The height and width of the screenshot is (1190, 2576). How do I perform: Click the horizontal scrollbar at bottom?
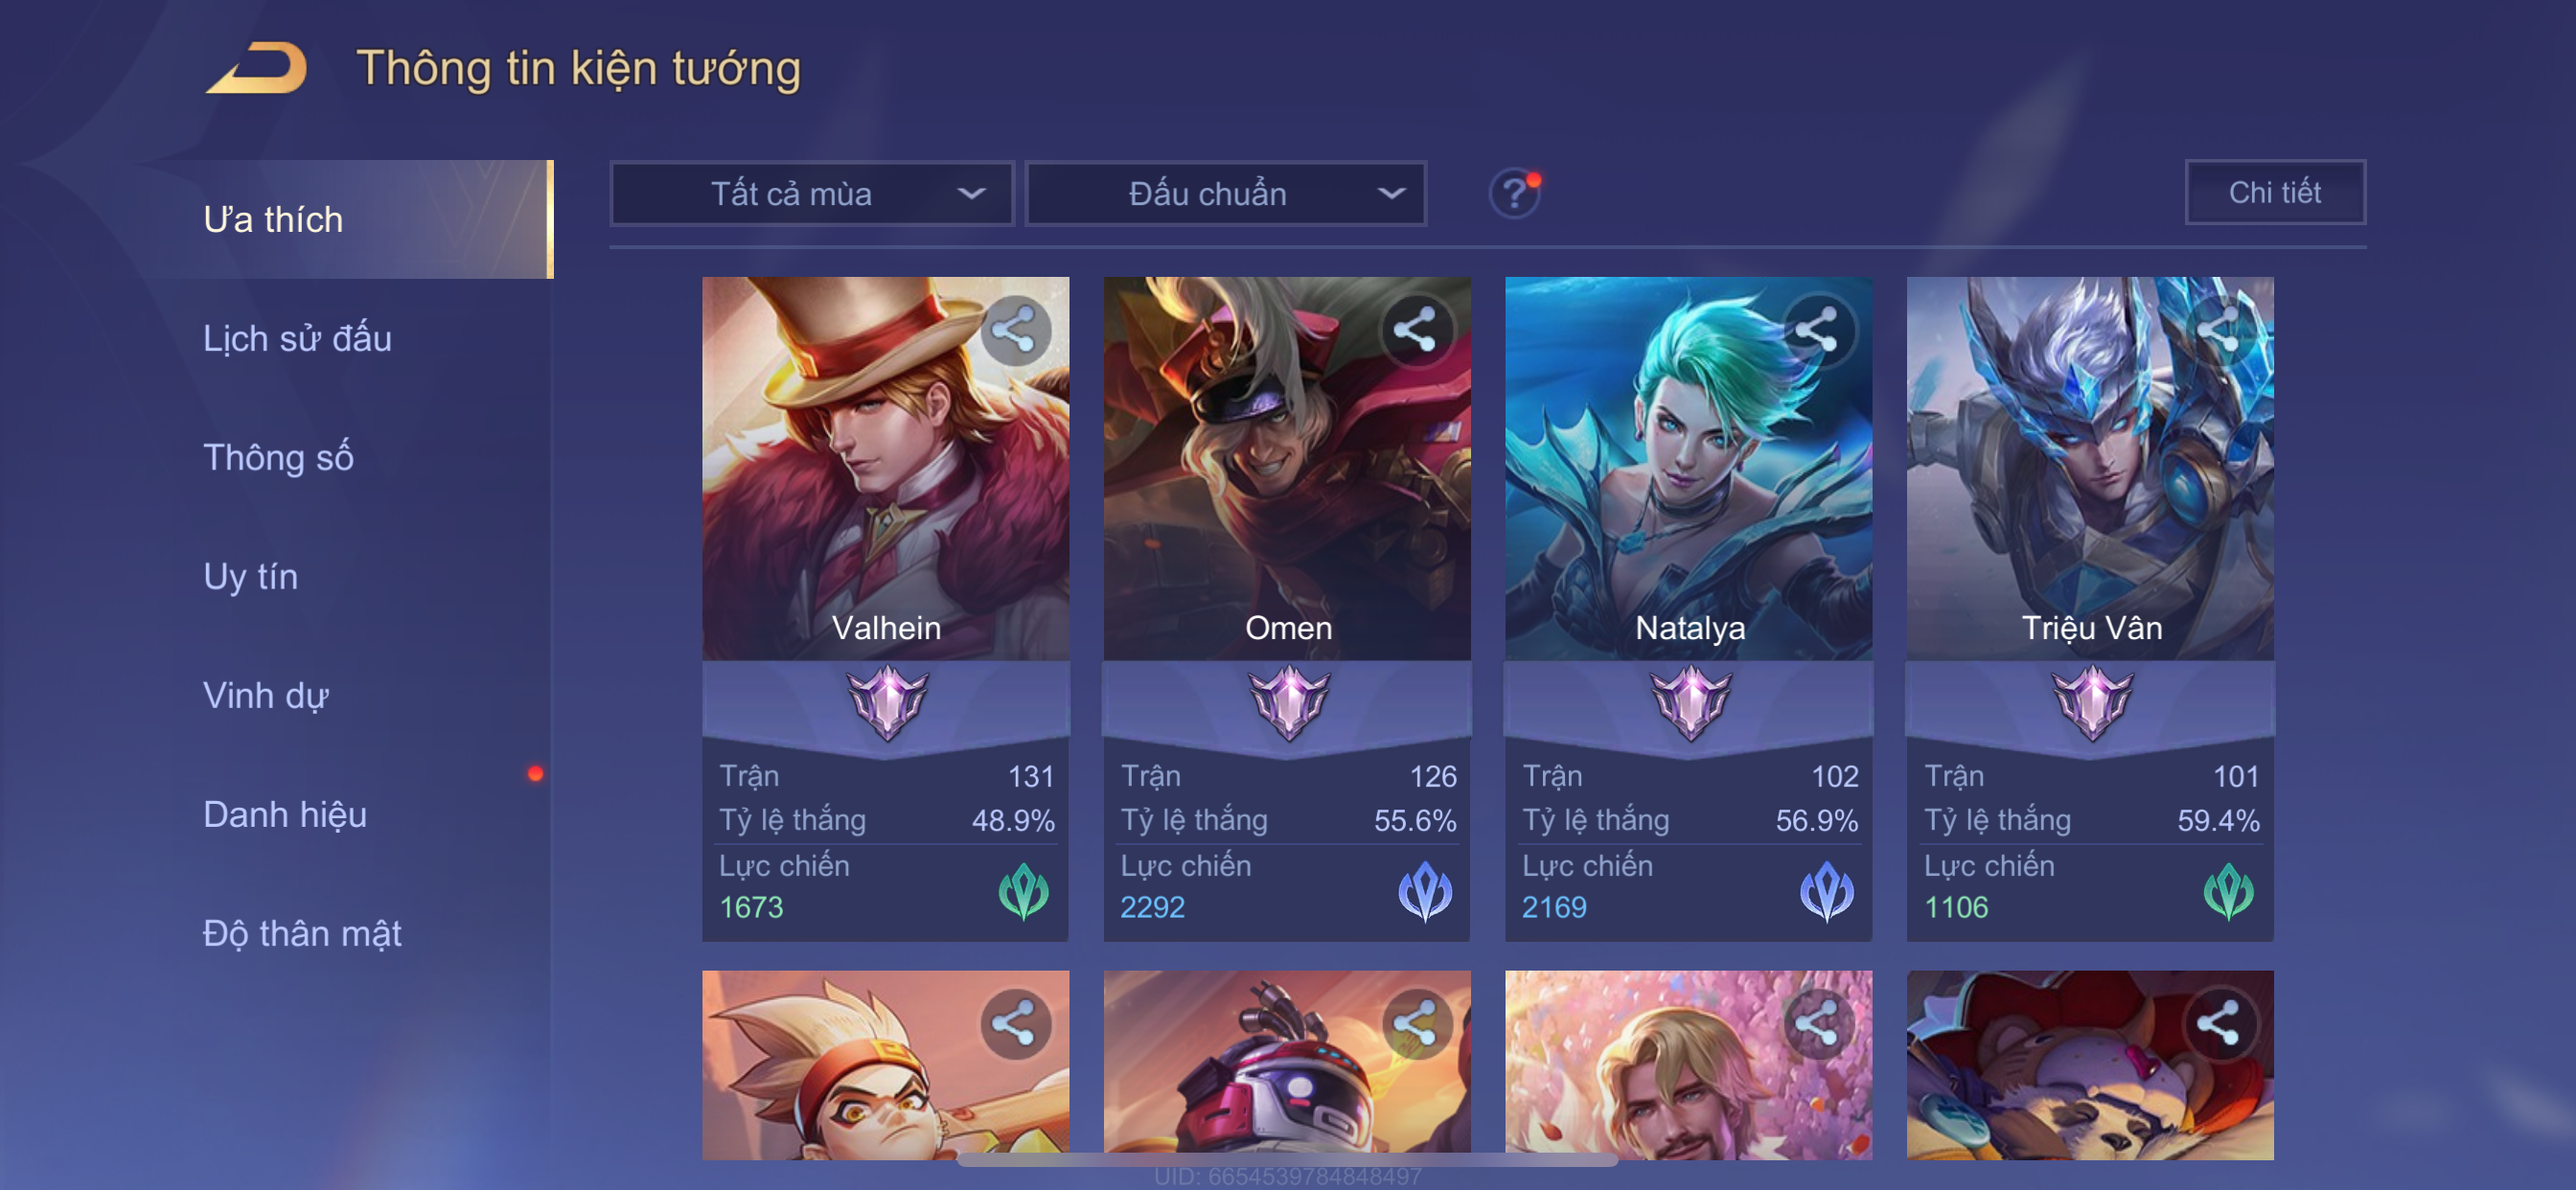click(x=1287, y=1160)
